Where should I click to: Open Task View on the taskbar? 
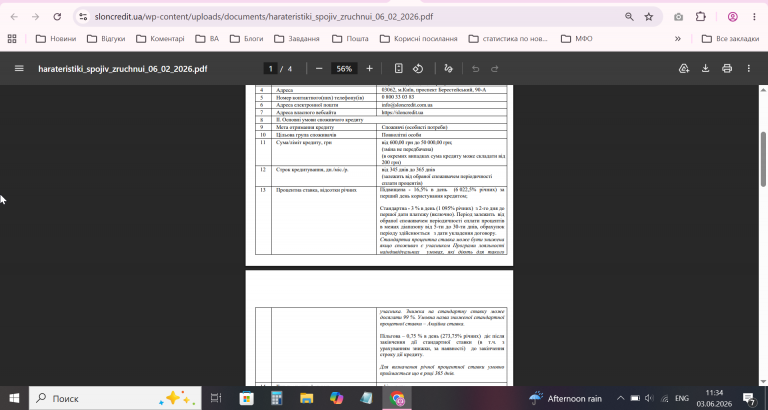point(216,398)
